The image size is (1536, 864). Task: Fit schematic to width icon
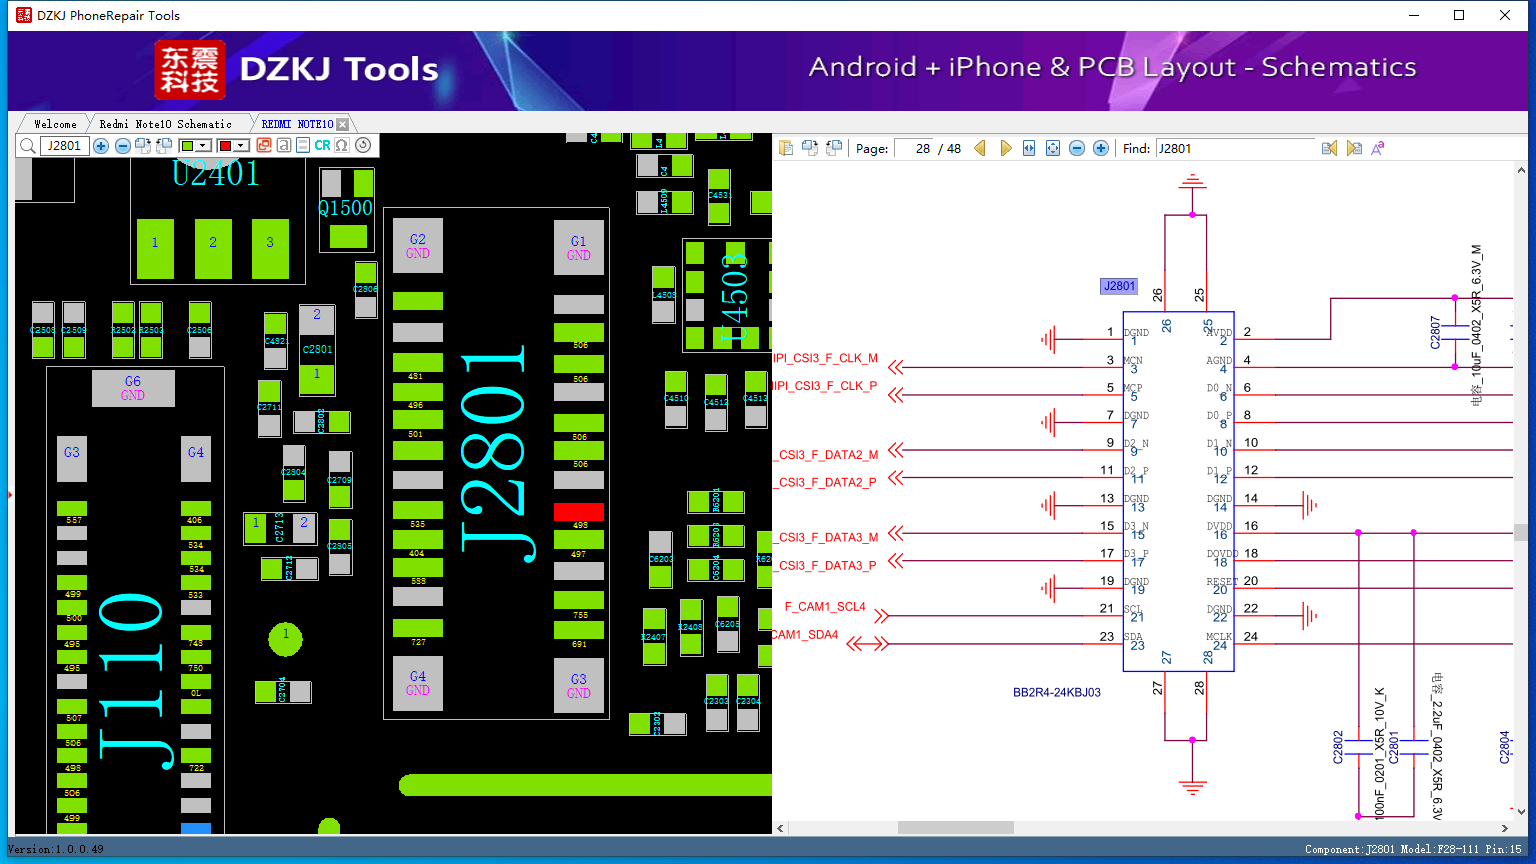(x=1029, y=148)
